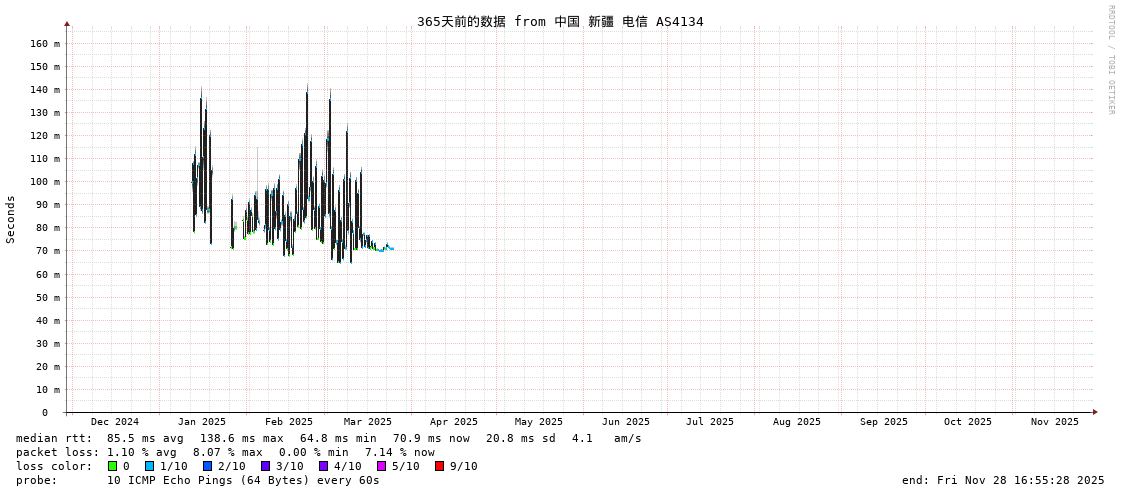Click the vertical Seconds axis label
This screenshot has height=494, width=1121.
(11, 219)
